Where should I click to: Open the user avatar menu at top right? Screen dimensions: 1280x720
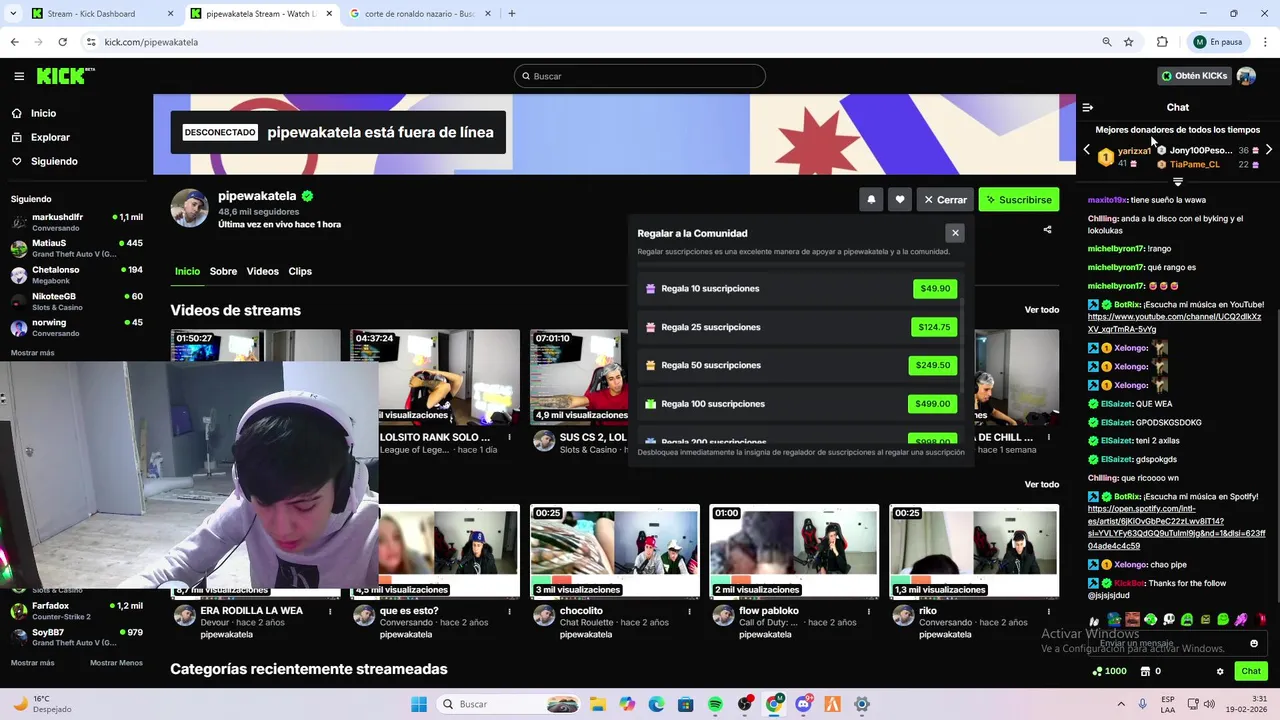(x=1246, y=76)
